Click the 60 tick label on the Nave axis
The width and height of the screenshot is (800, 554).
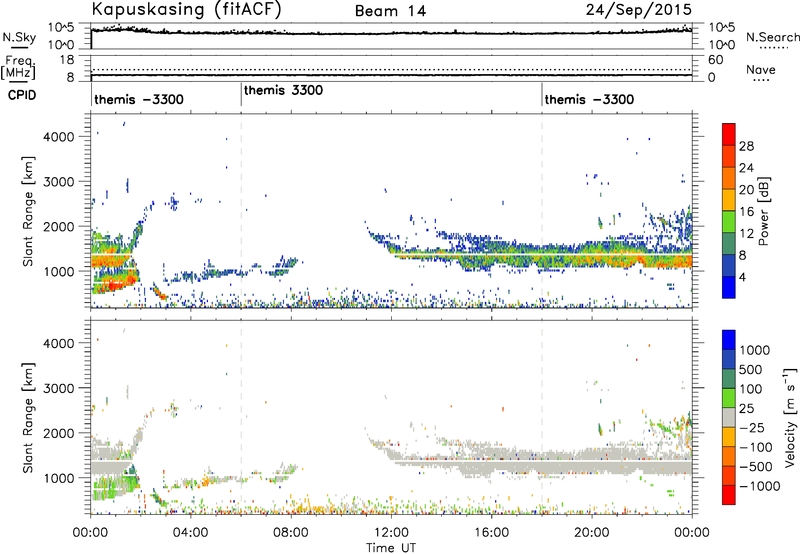tap(715, 60)
